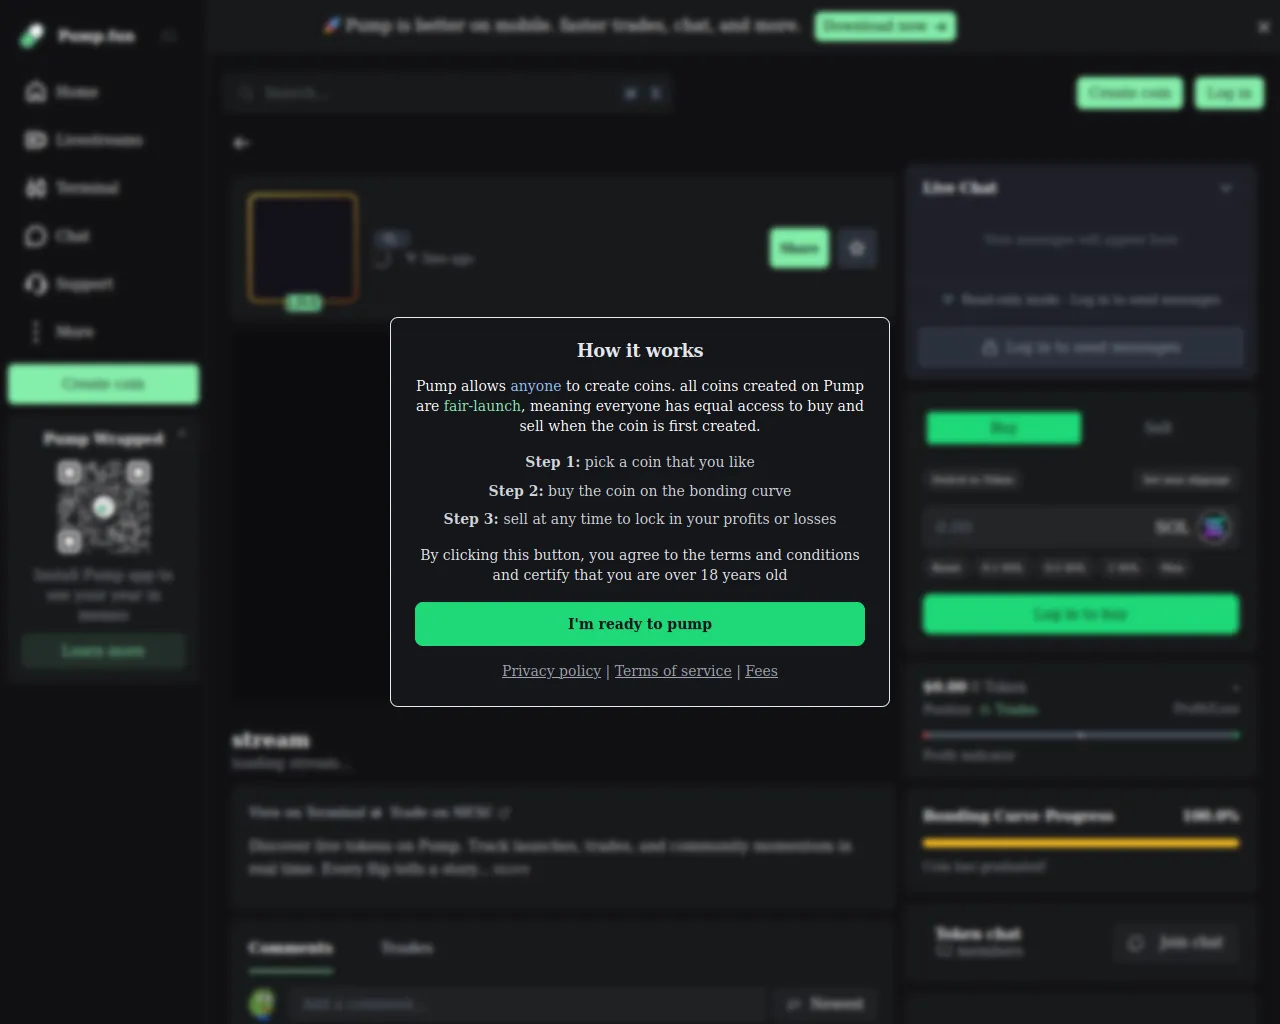Favorite the coin with the star icon
This screenshot has width=1280, height=1024.
(857, 248)
